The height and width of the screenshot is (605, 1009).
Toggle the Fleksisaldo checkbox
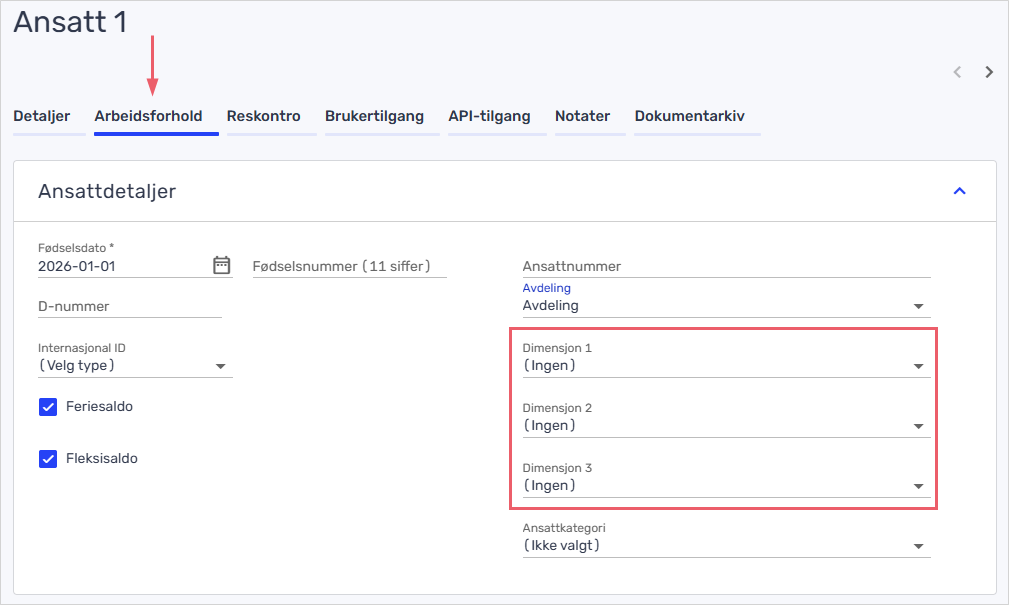(48, 459)
